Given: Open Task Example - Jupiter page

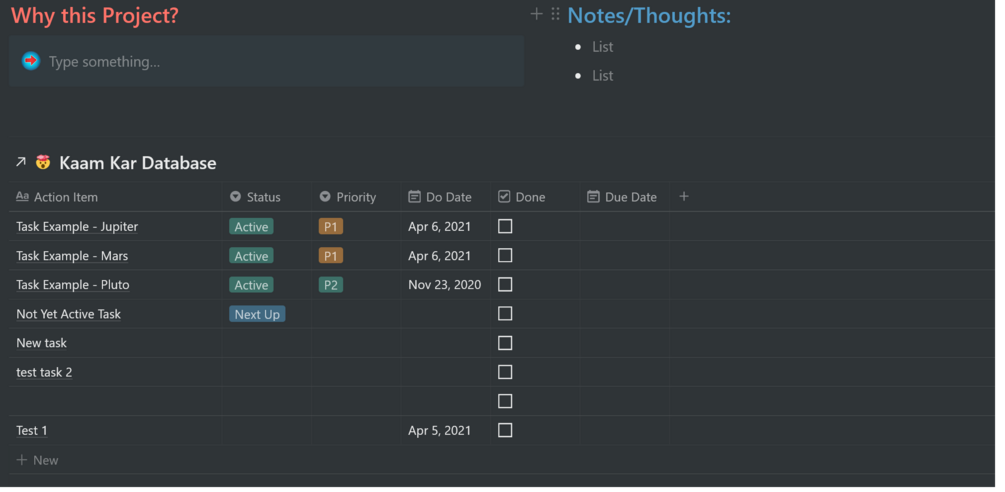Looking at the screenshot, I should 77,227.
